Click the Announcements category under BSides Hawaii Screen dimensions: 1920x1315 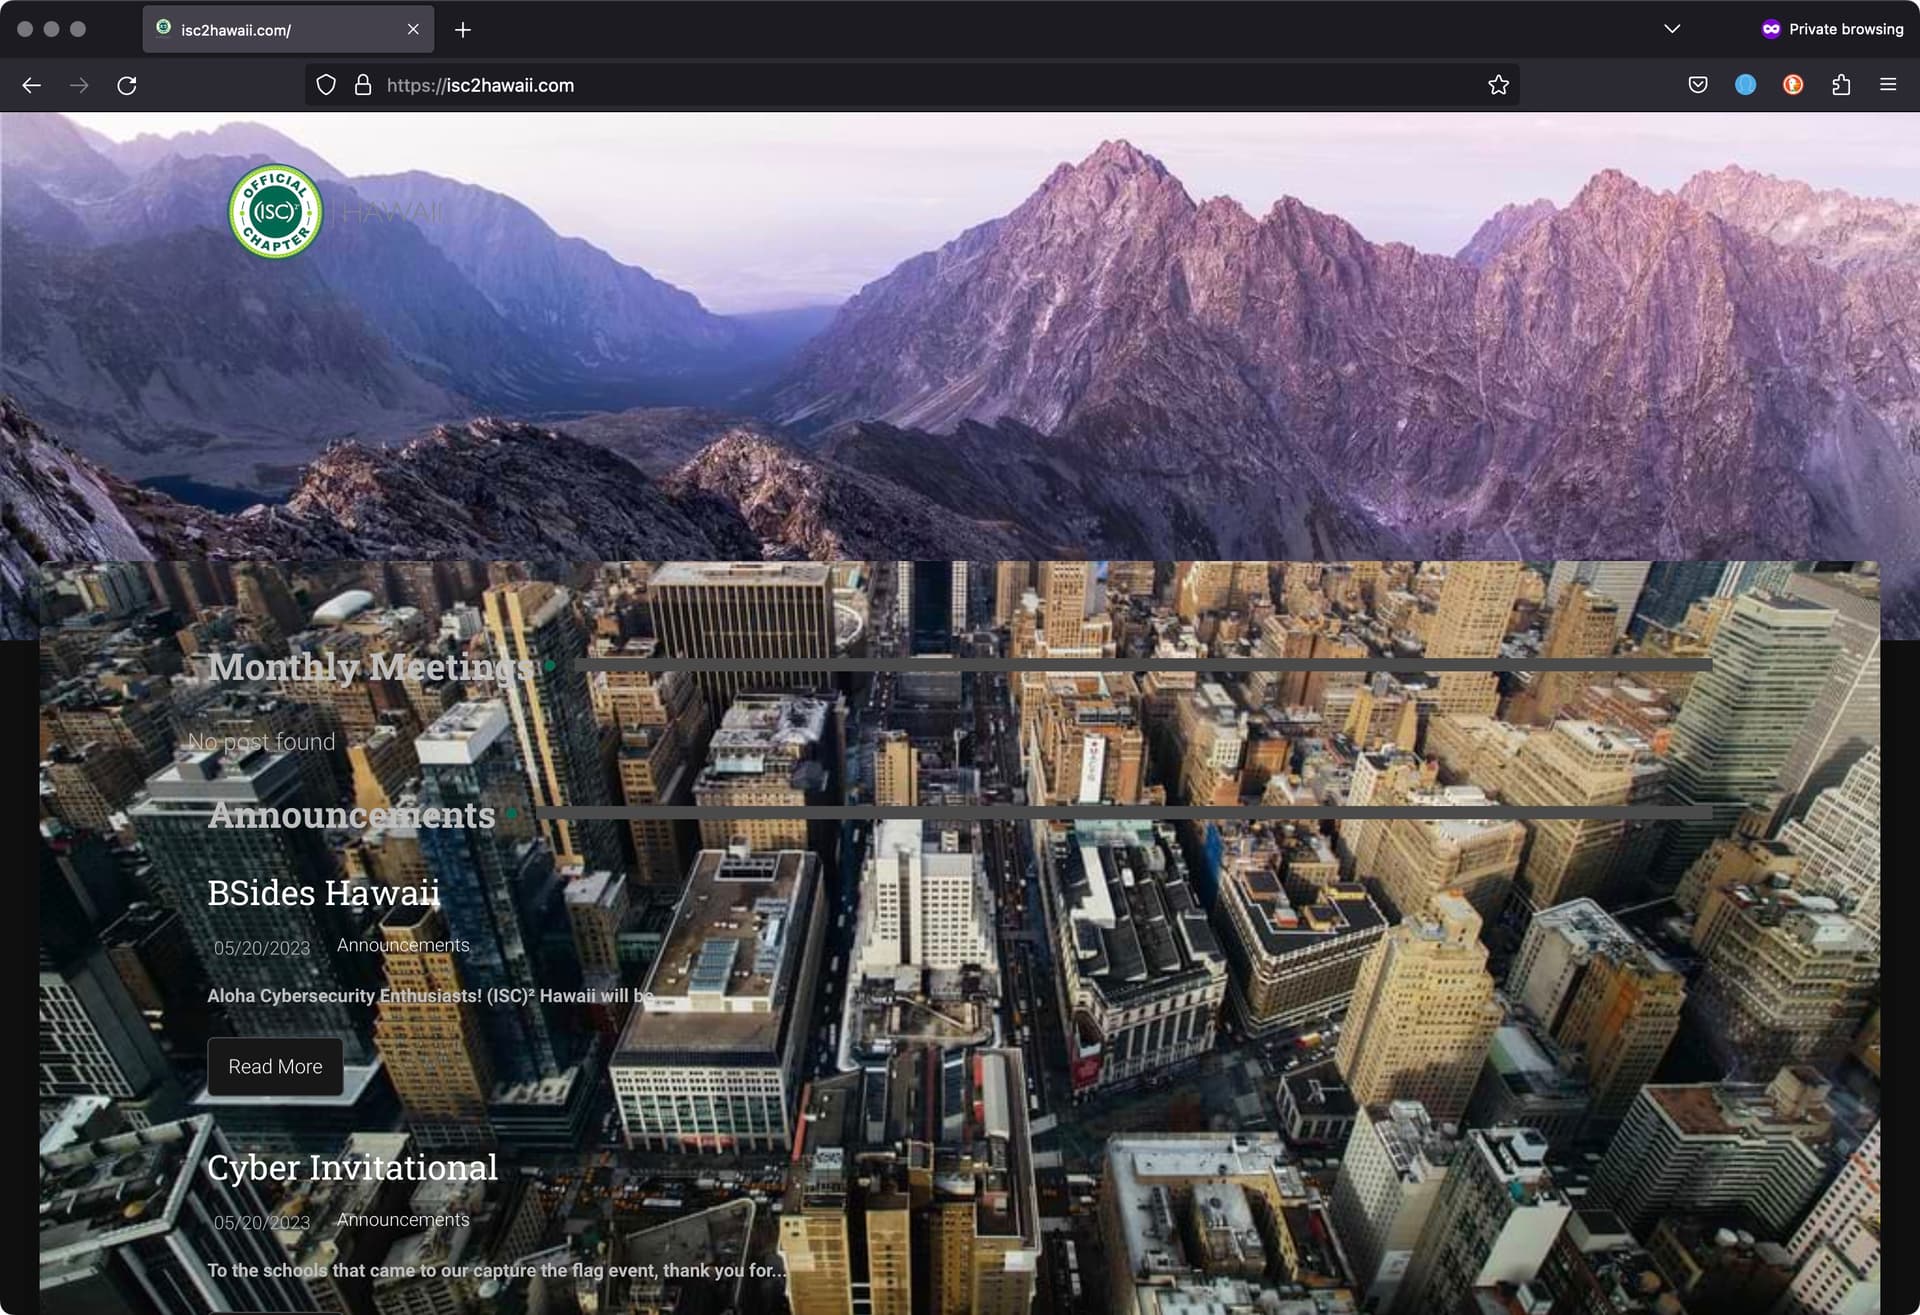coord(403,945)
